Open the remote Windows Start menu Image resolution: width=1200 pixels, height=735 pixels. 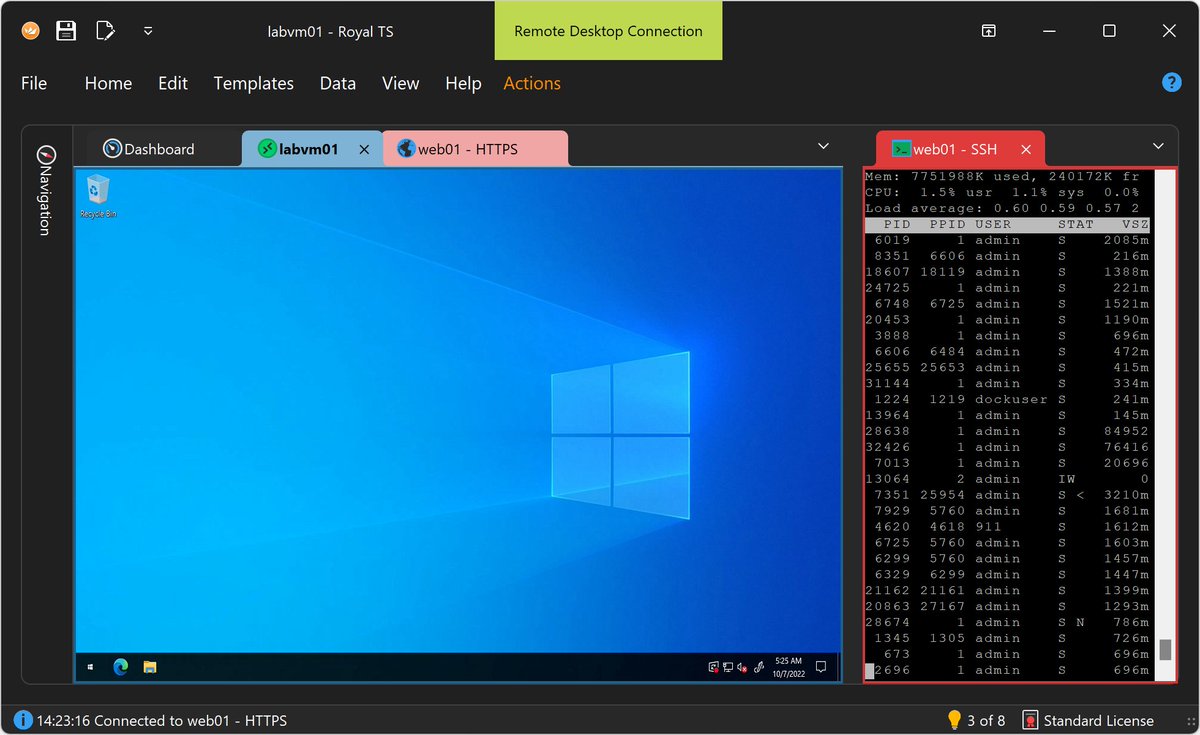pyautogui.click(x=90, y=666)
